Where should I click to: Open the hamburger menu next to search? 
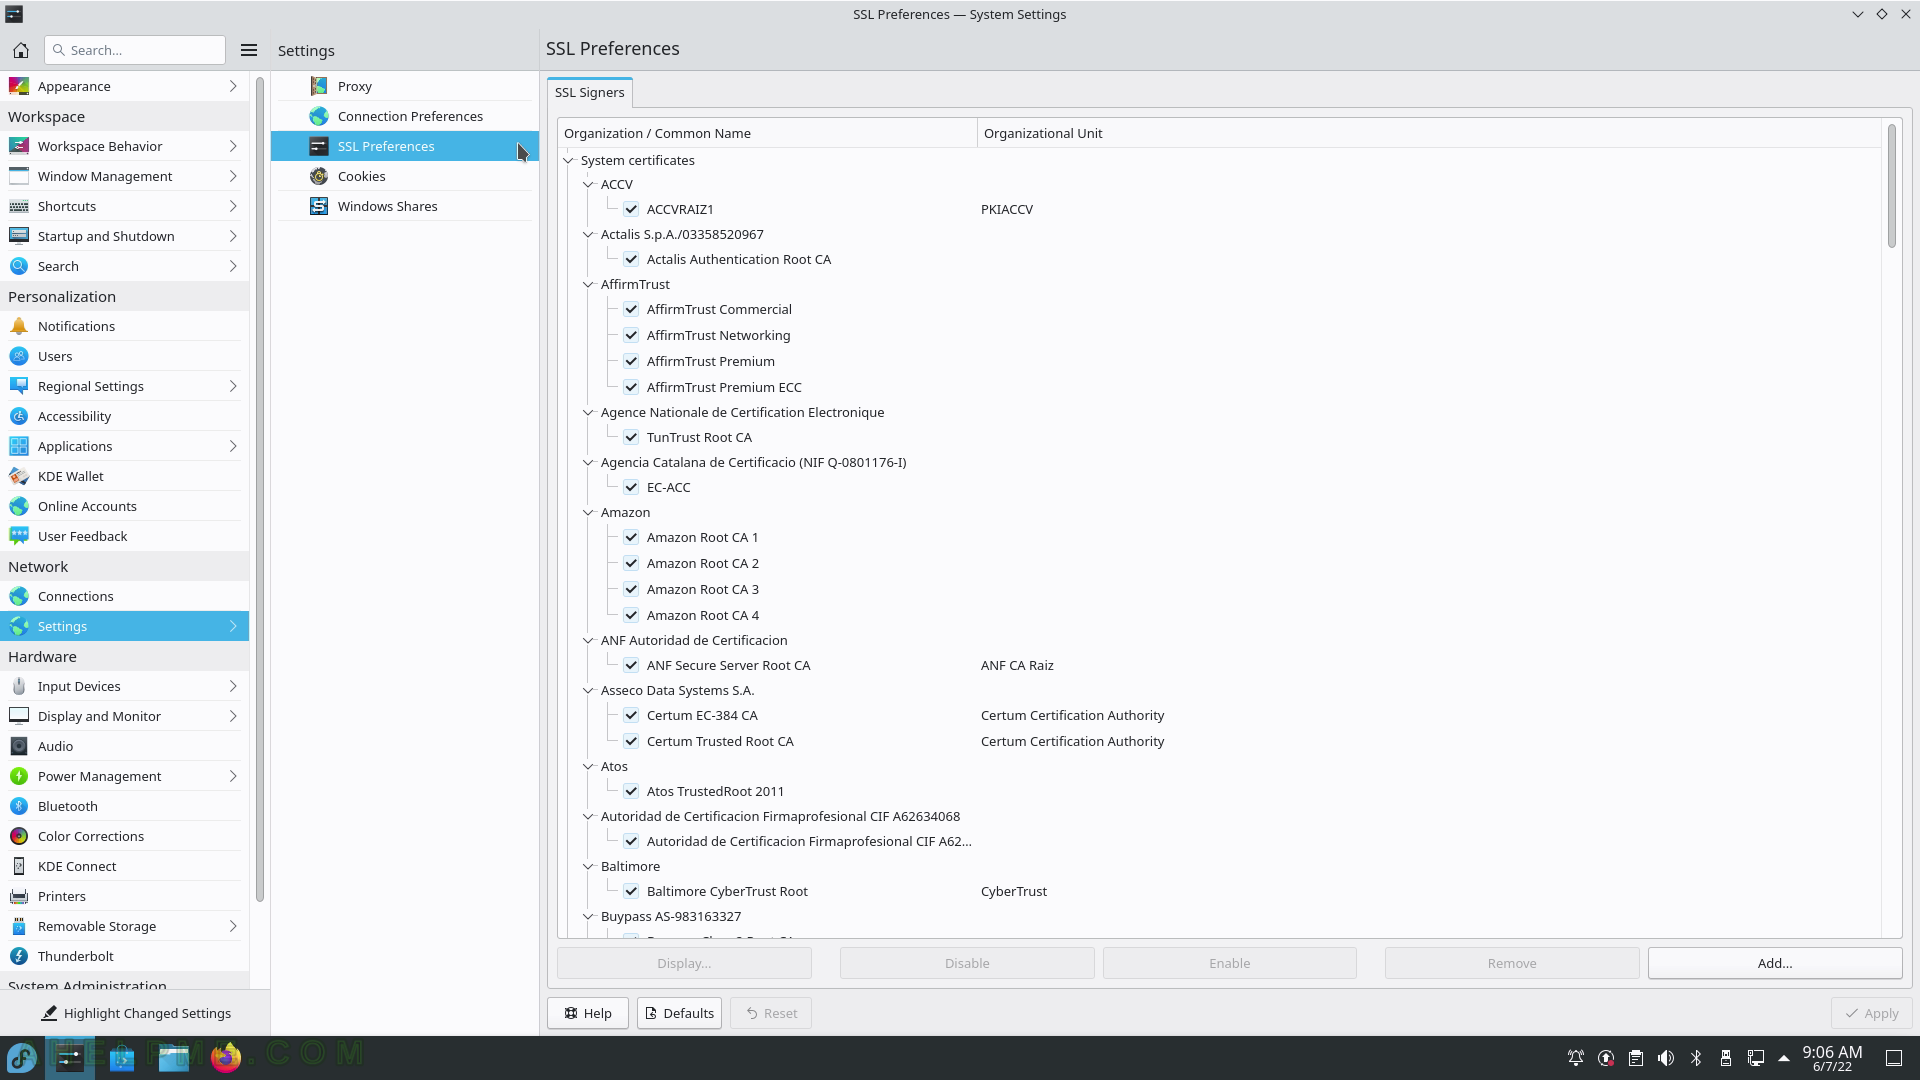point(249,50)
